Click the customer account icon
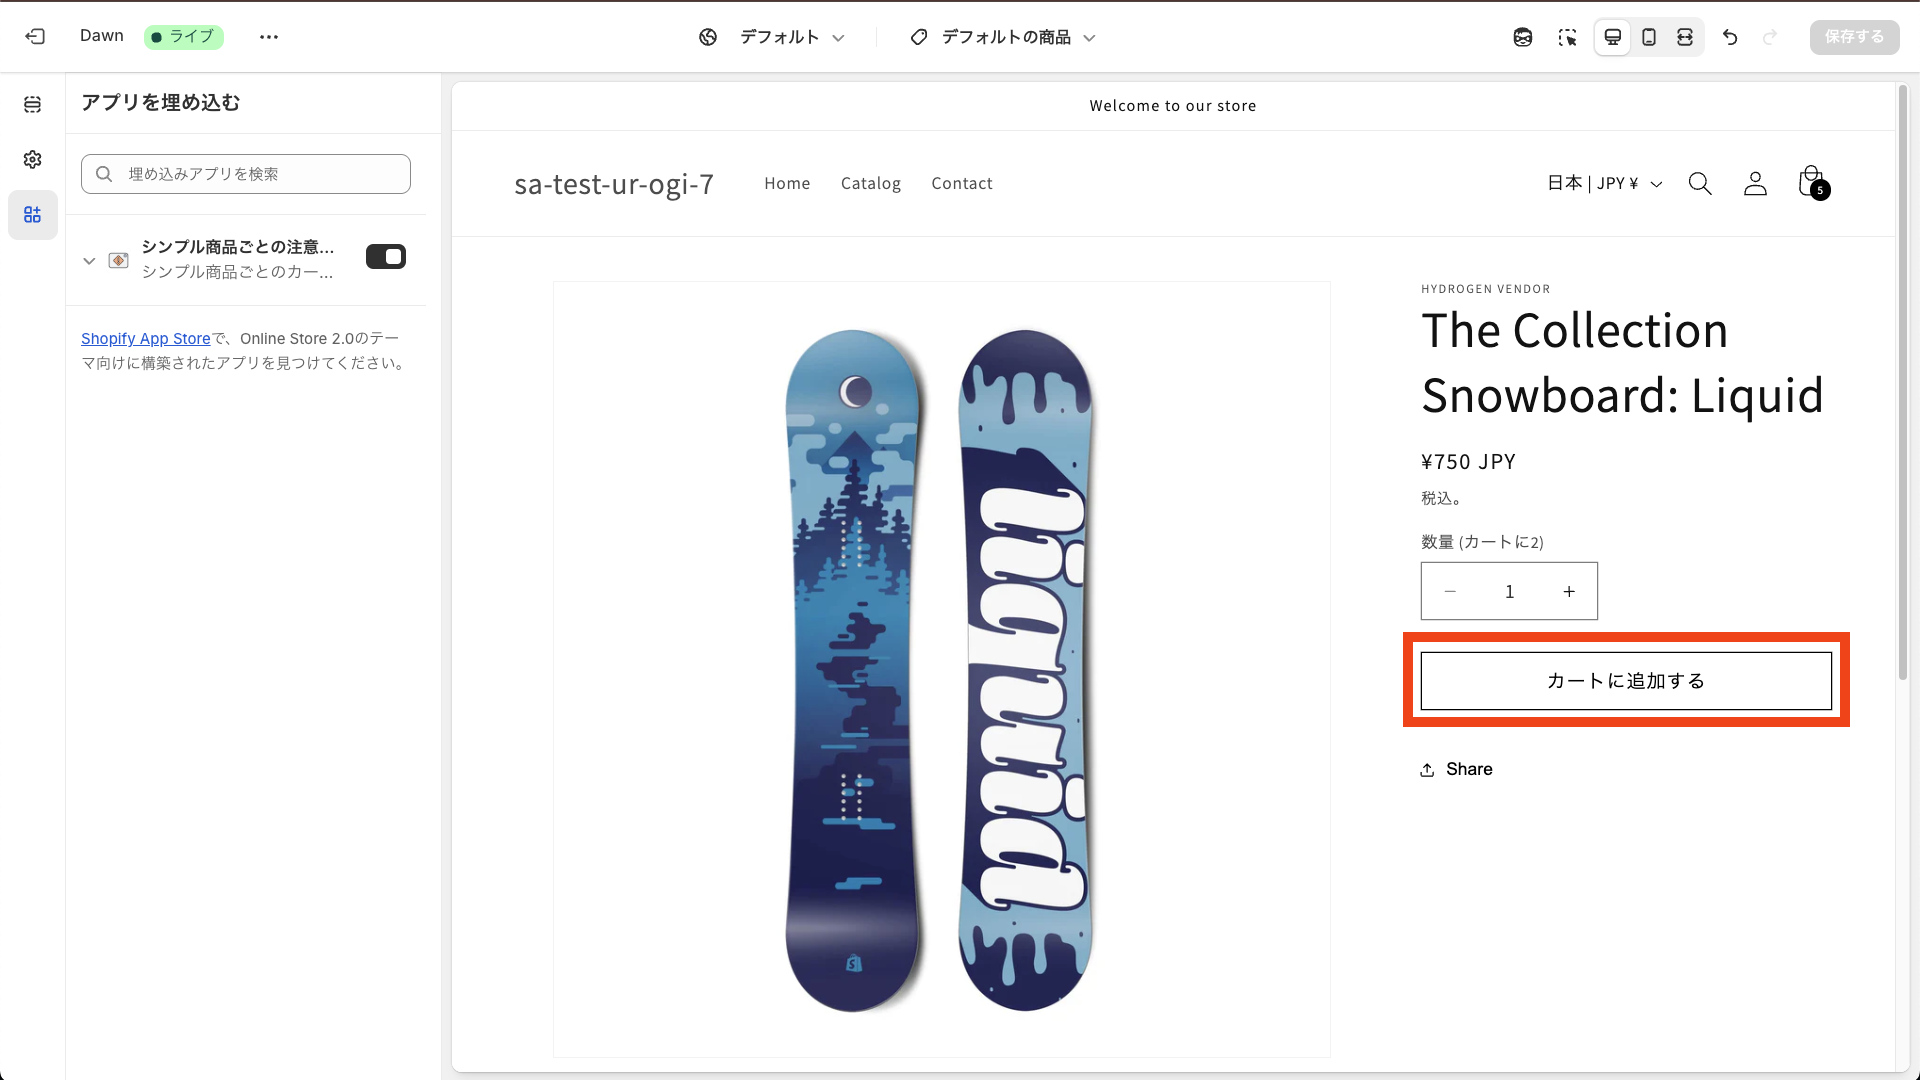This screenshot has width=1920, height=1080. (x=1755, y=184)
